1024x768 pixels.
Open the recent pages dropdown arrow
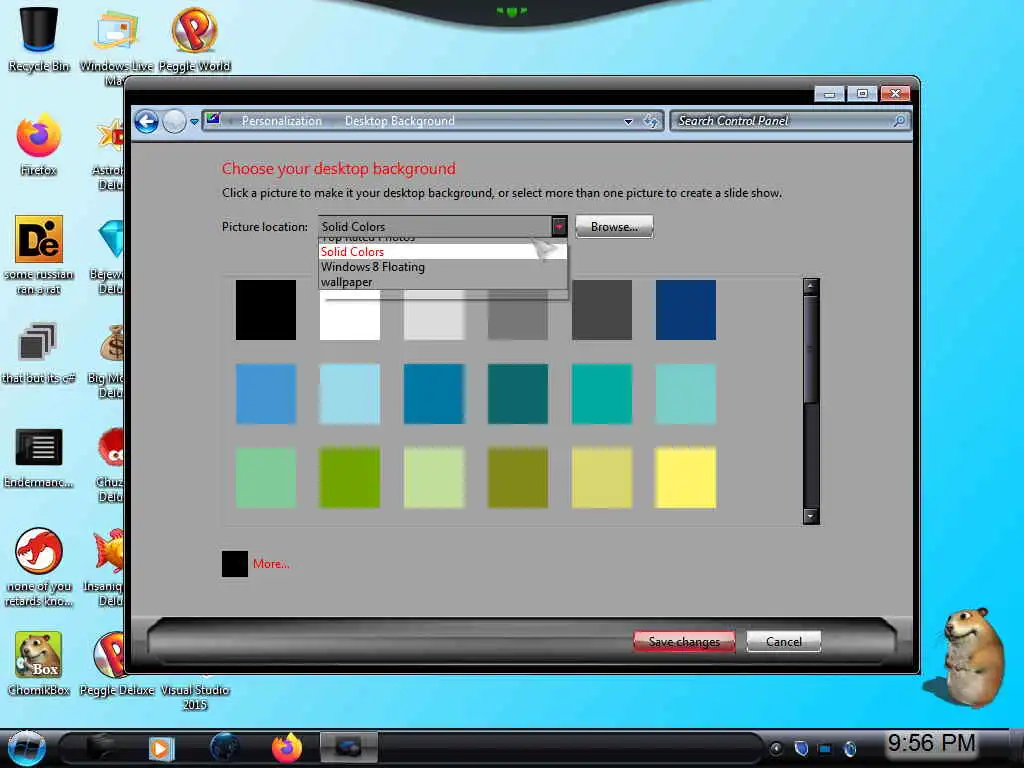click(194, 121)
